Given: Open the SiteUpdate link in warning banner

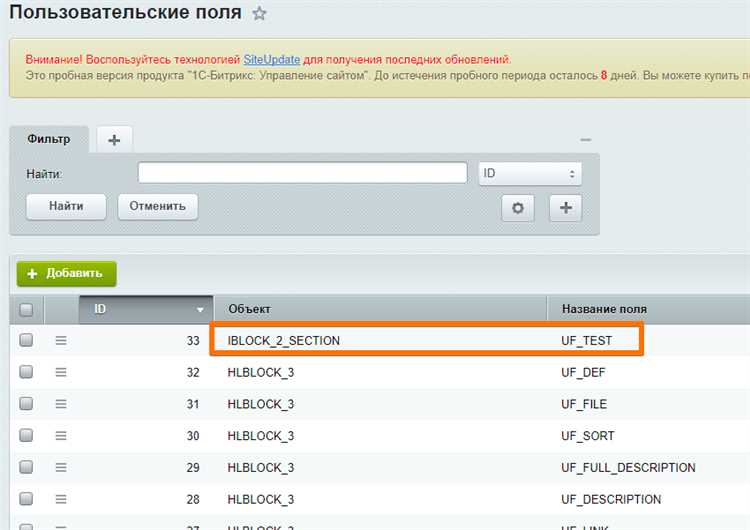Looking at the screenshot, I should tap(272, 60).
